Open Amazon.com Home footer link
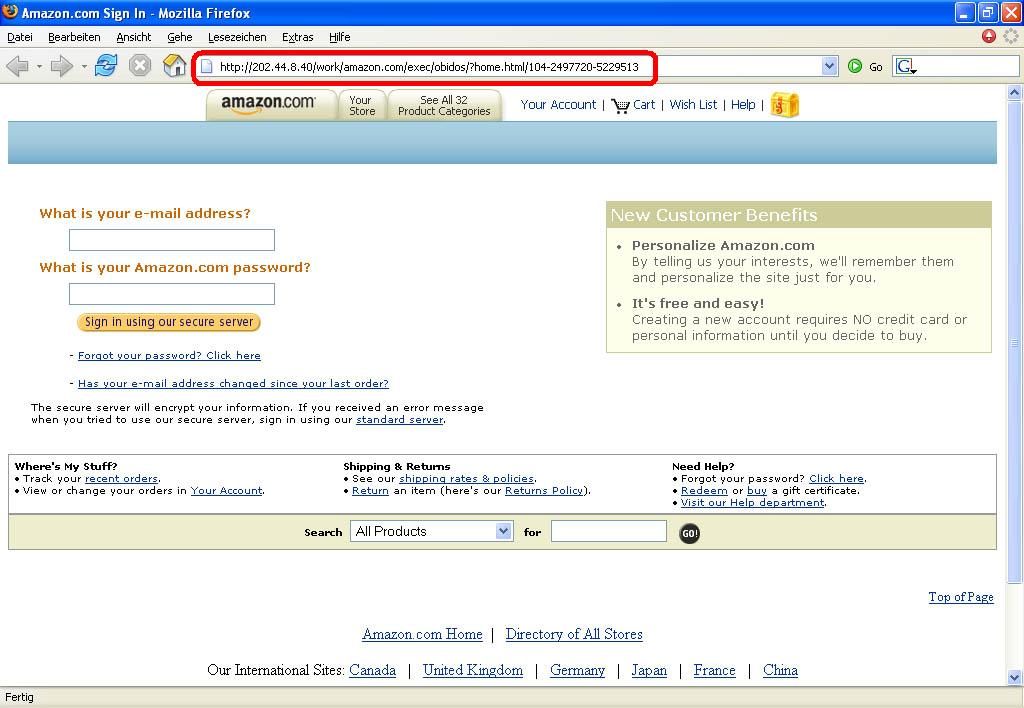The width and height of the screenshot is (1024, 708). (422, 634)
